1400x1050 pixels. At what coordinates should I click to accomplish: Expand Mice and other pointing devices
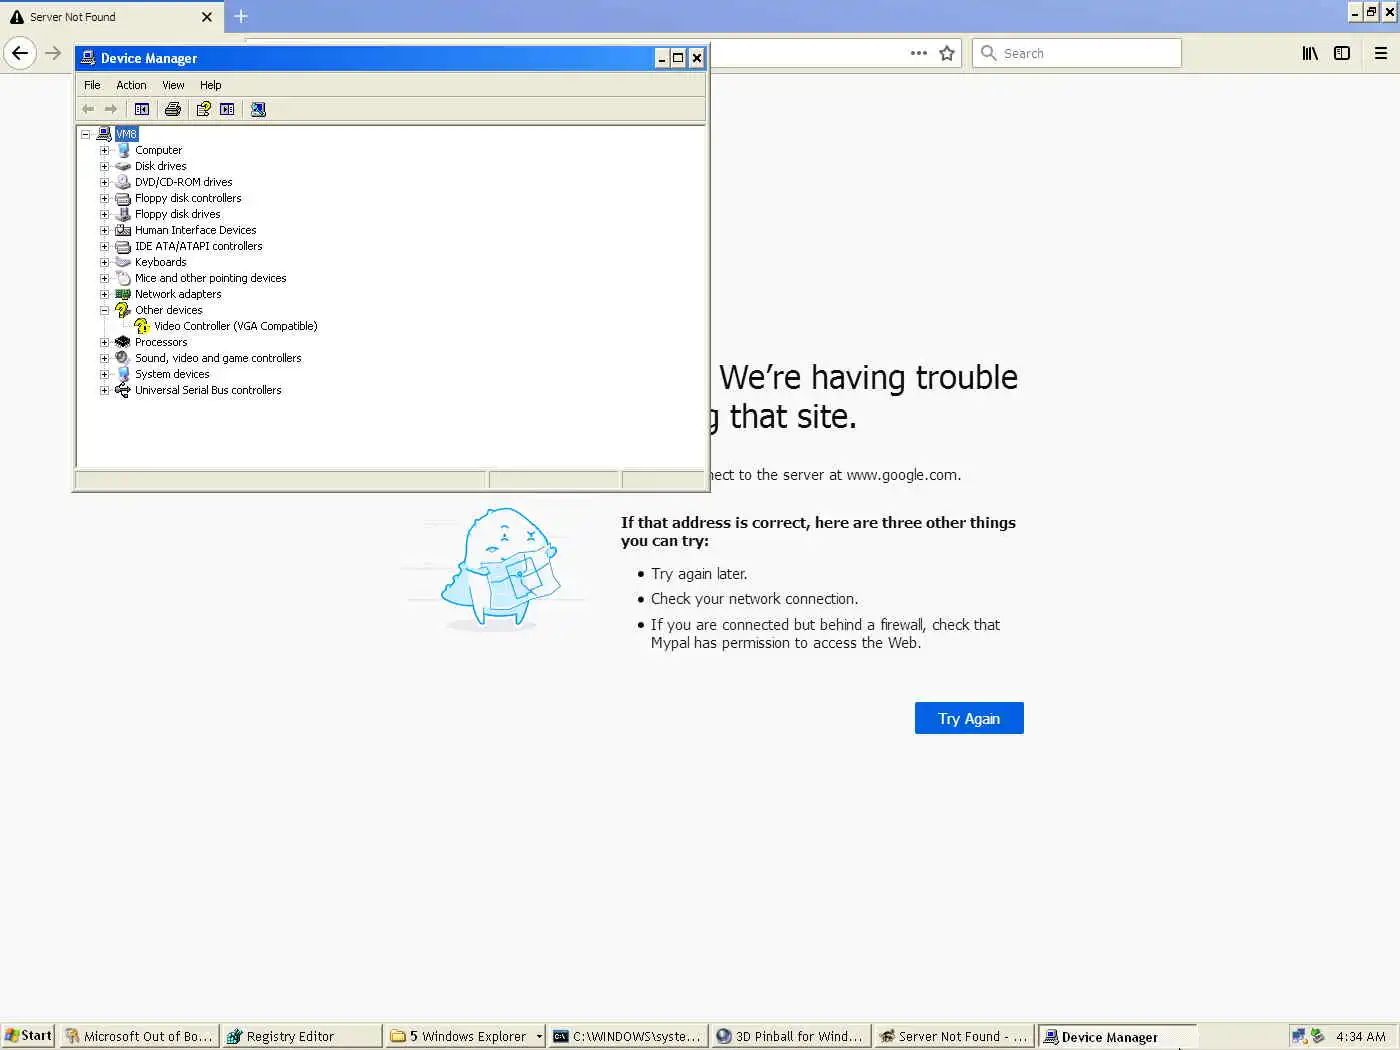pyautogui.click(x=104, y=278)
